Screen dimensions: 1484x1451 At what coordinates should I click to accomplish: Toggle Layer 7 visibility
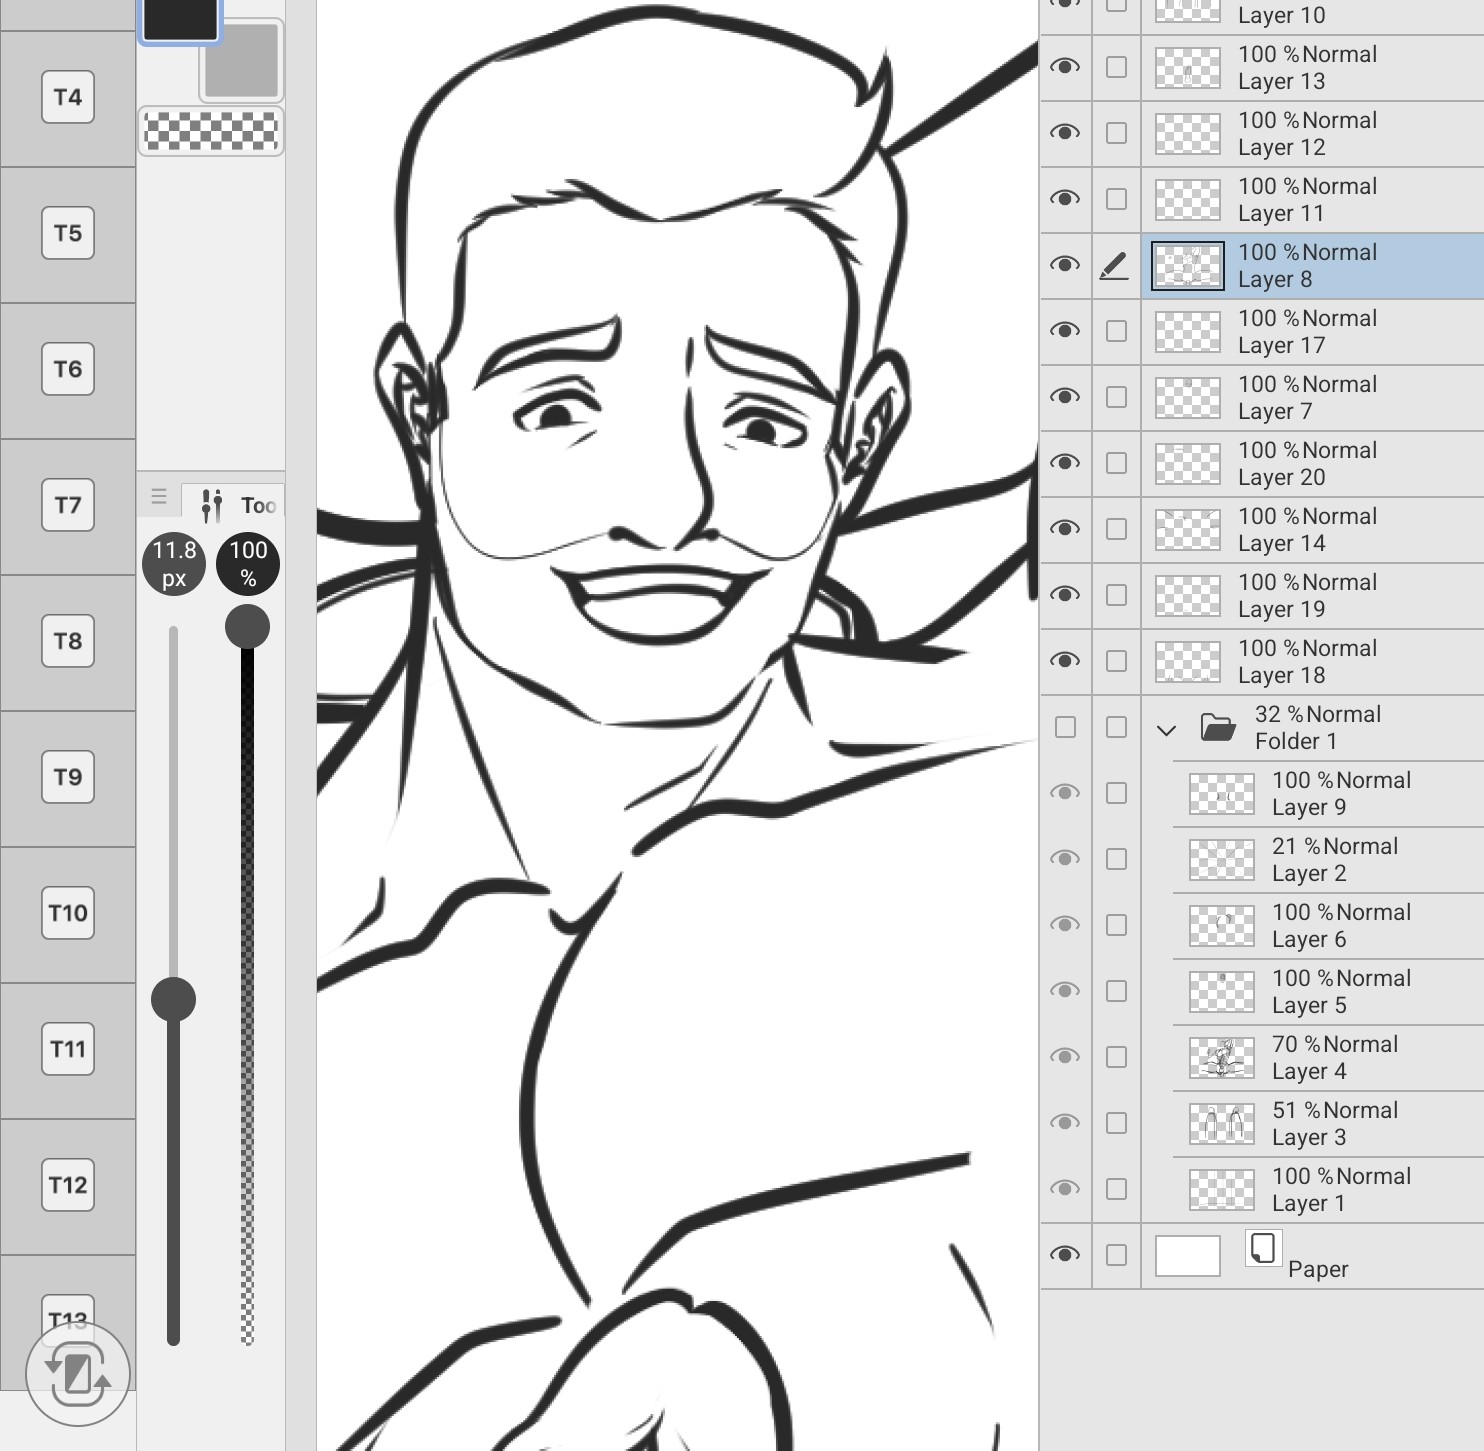pos(1065,397)
